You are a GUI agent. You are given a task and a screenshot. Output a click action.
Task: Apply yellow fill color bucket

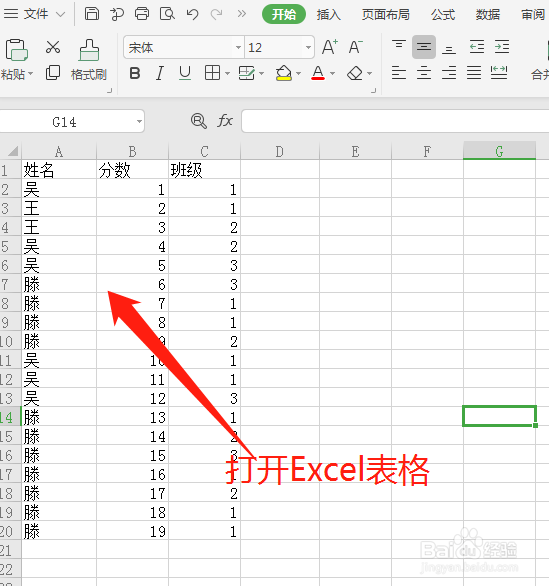(x=284, y=73)
